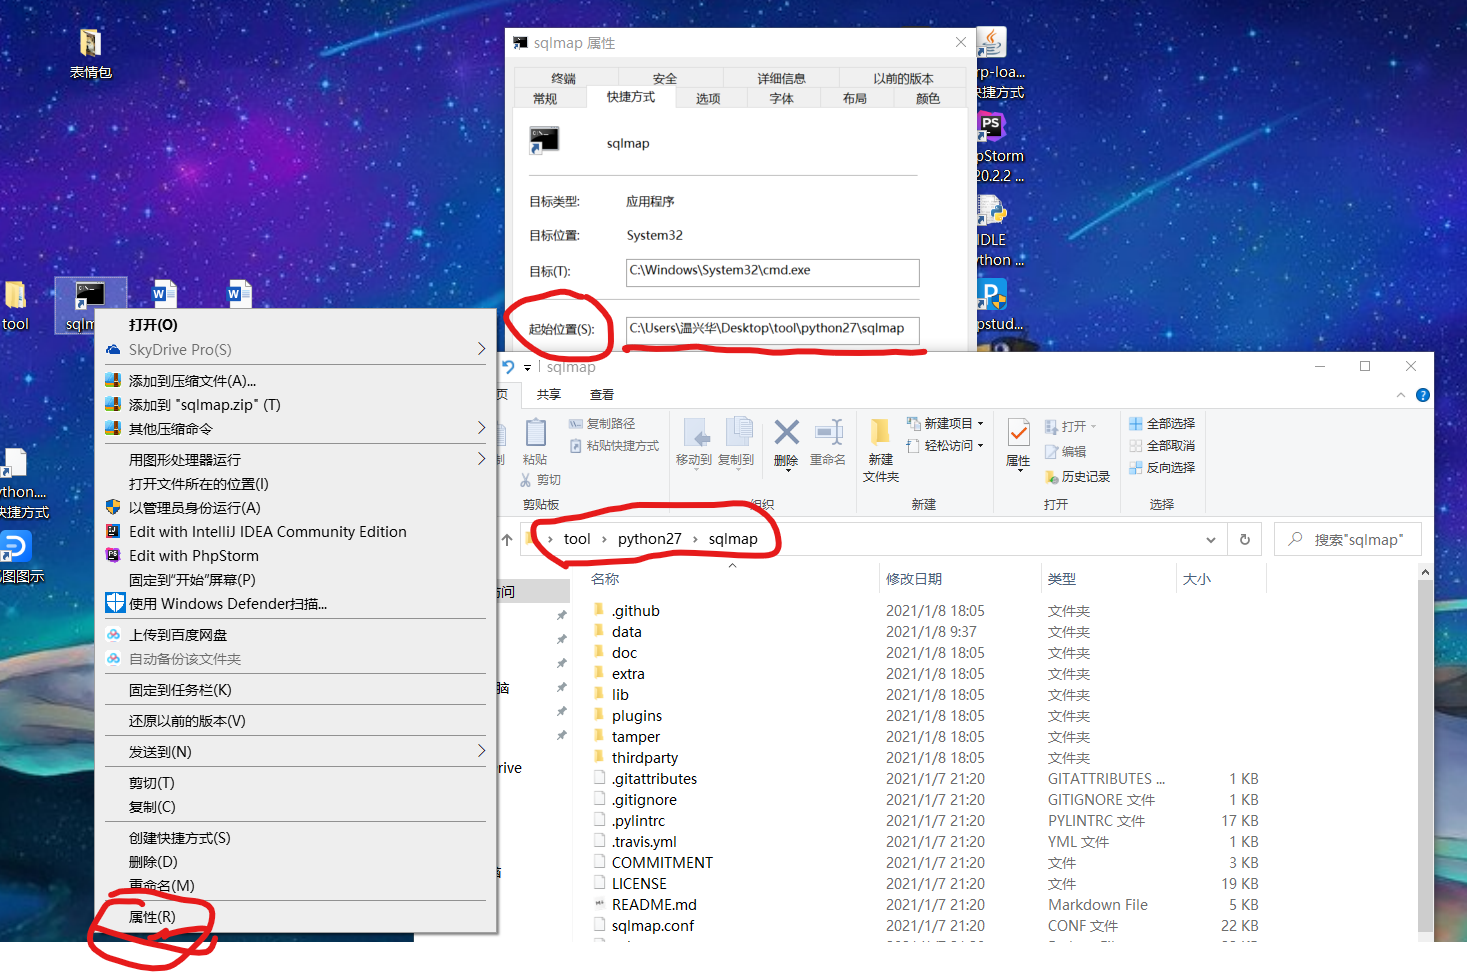The image size is (1467, 974).
Task: Click the refresh button beside address bar
Action: point(1245,539)
